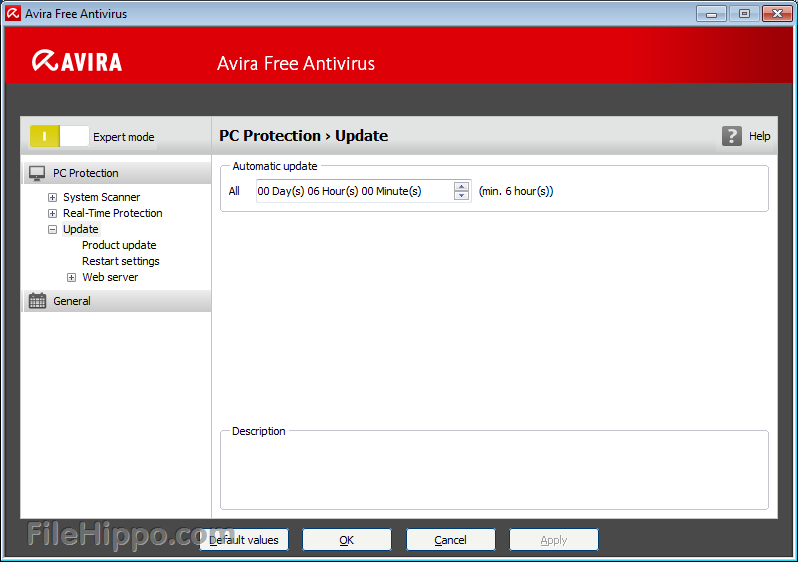Viewport: 798px width, 562px height.
Task: Click the PC Protection monitor icon
Action: click(x=37, y=174)
